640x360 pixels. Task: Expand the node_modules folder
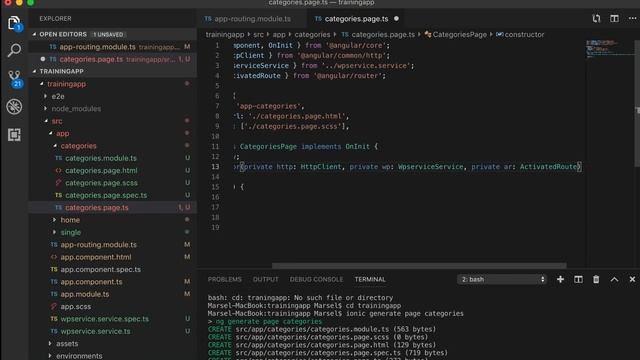(x=45, y=109)
